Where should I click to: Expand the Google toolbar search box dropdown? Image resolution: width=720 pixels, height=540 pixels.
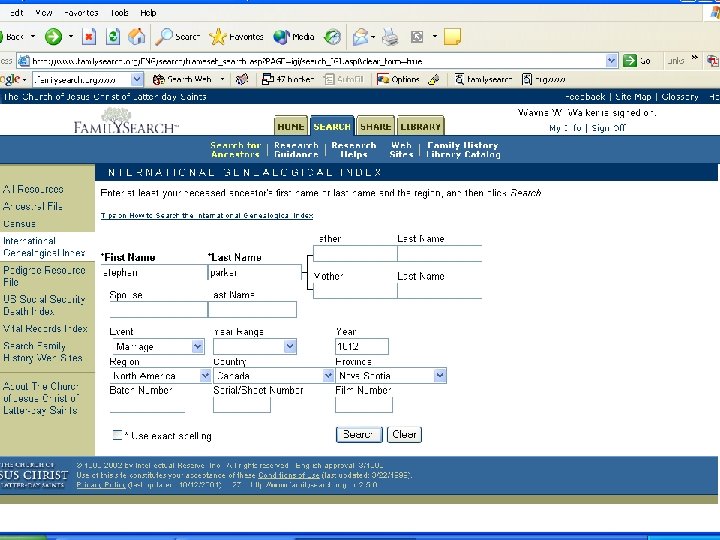click(x=137, y=79)
